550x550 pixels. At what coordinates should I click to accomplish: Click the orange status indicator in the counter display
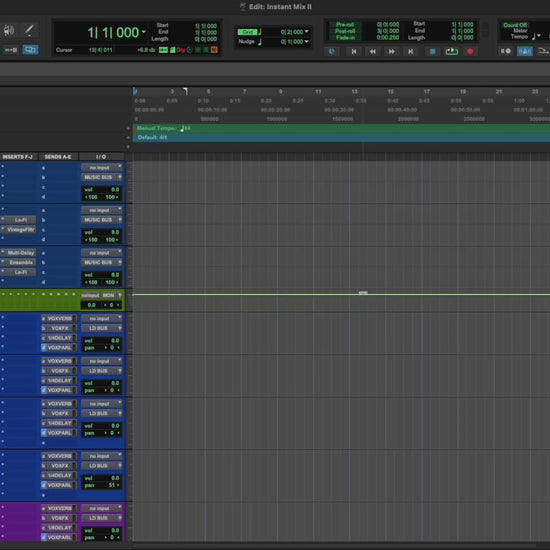point(214,50)
